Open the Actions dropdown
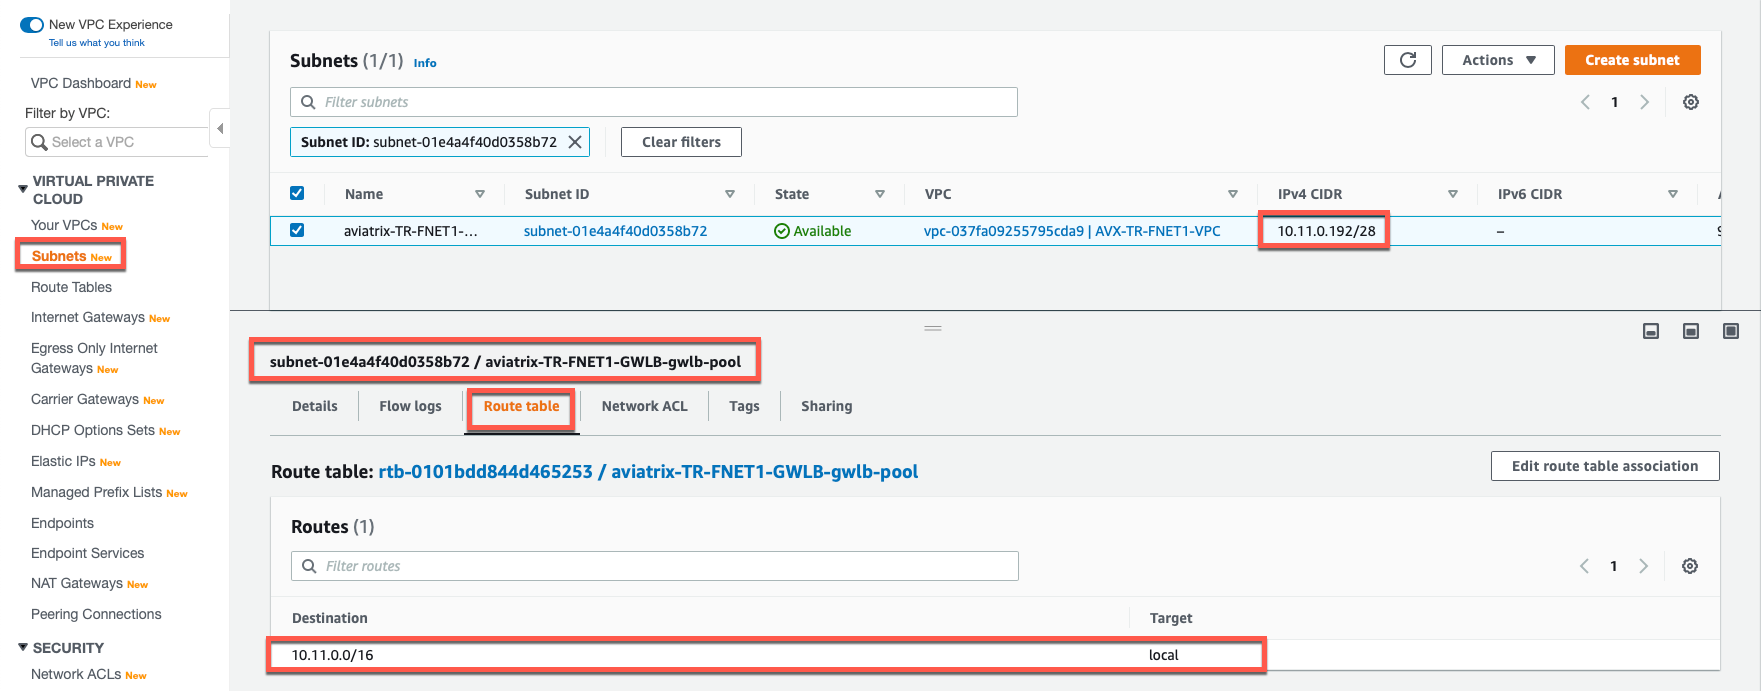Screen dimensions: 1762x691 tap(1498, 60)
